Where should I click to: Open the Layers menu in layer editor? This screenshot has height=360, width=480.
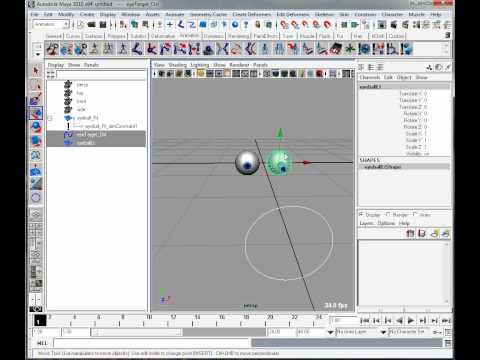366,223
